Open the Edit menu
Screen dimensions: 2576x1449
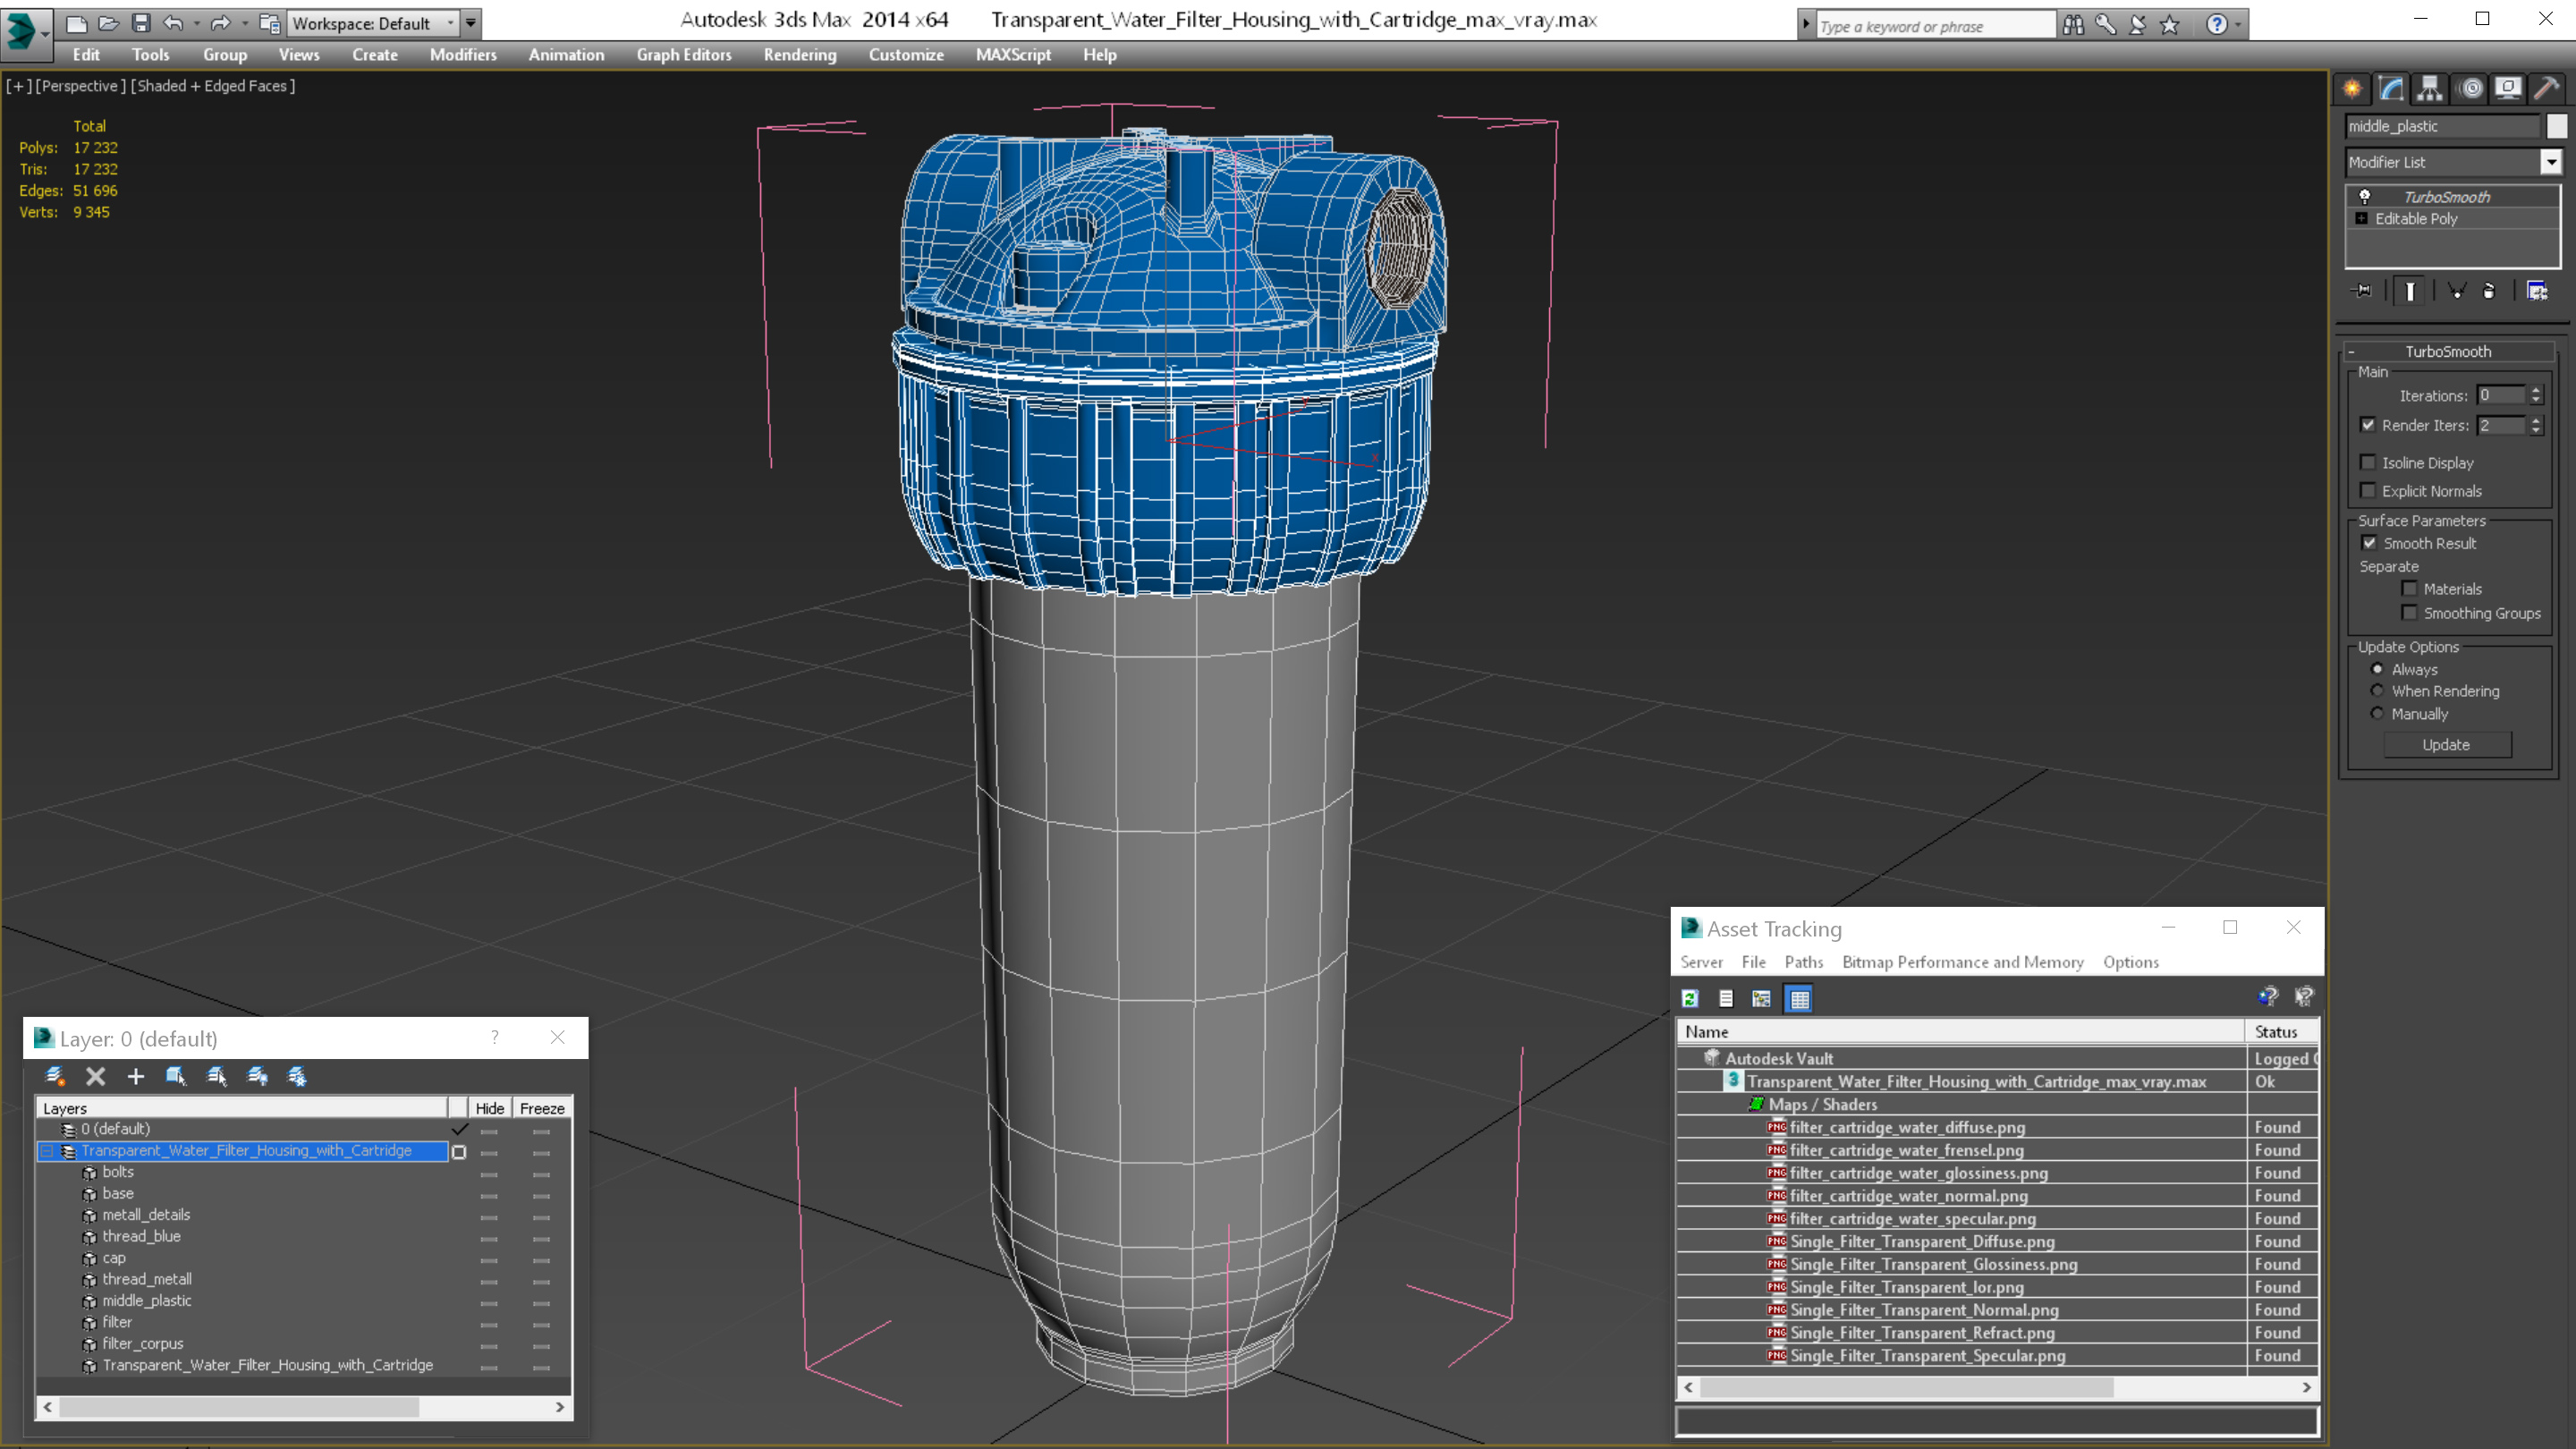coord(86,55)
